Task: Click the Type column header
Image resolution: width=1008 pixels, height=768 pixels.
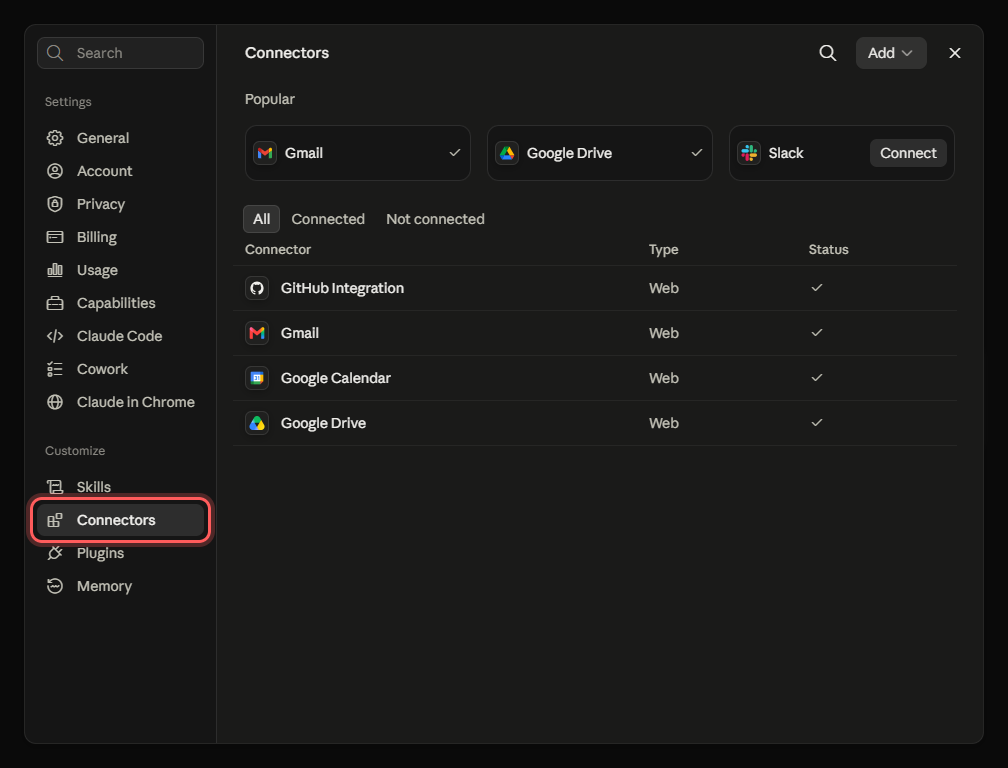Action: [x=663, y=249]
